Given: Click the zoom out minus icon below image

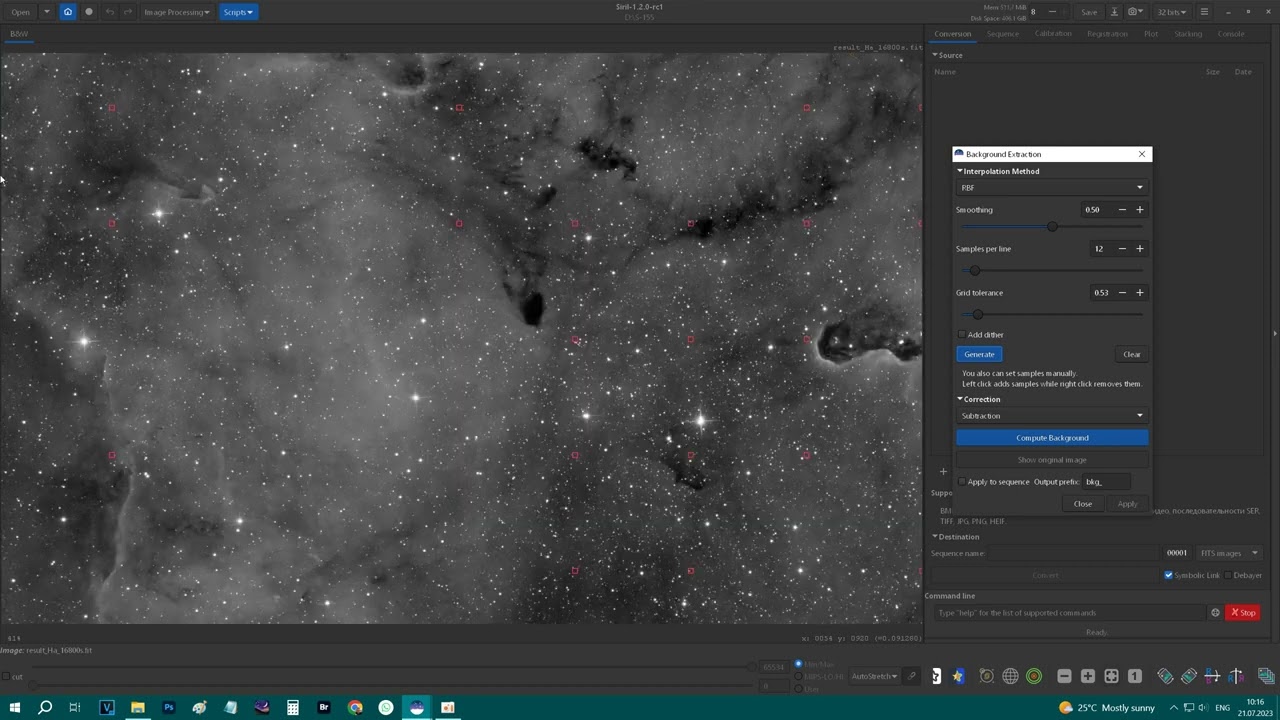Looking at the screenshot, I should [1064, 677].
